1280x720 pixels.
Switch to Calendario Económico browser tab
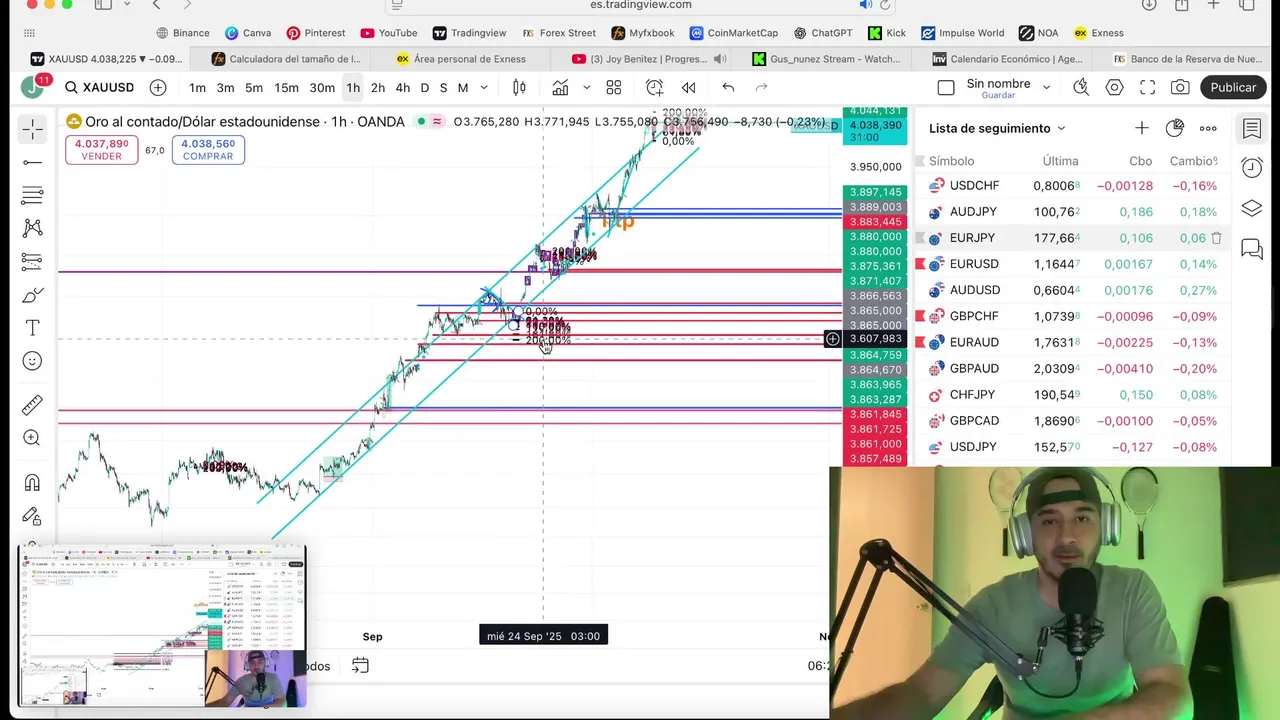click(1008, 59)
